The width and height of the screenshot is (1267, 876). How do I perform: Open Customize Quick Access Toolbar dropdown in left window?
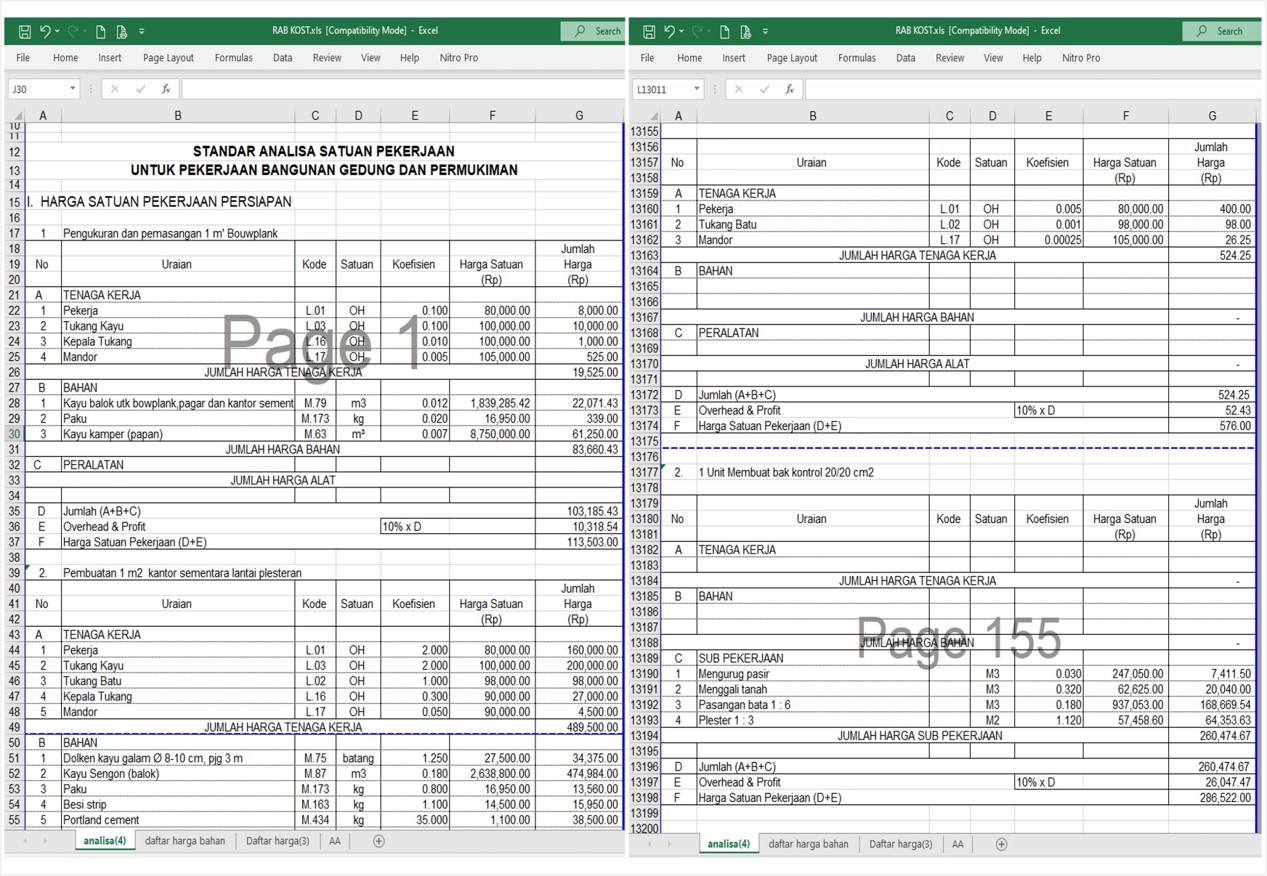pyautogui.click(x=142, y=32)
